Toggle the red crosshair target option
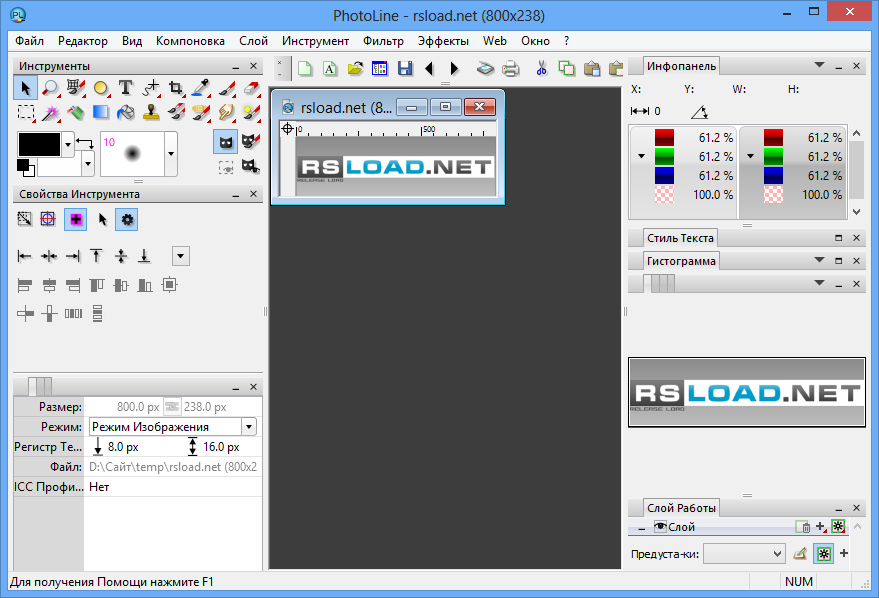The height and width of the screenshot is (598, 879). [x=48, y=219]
